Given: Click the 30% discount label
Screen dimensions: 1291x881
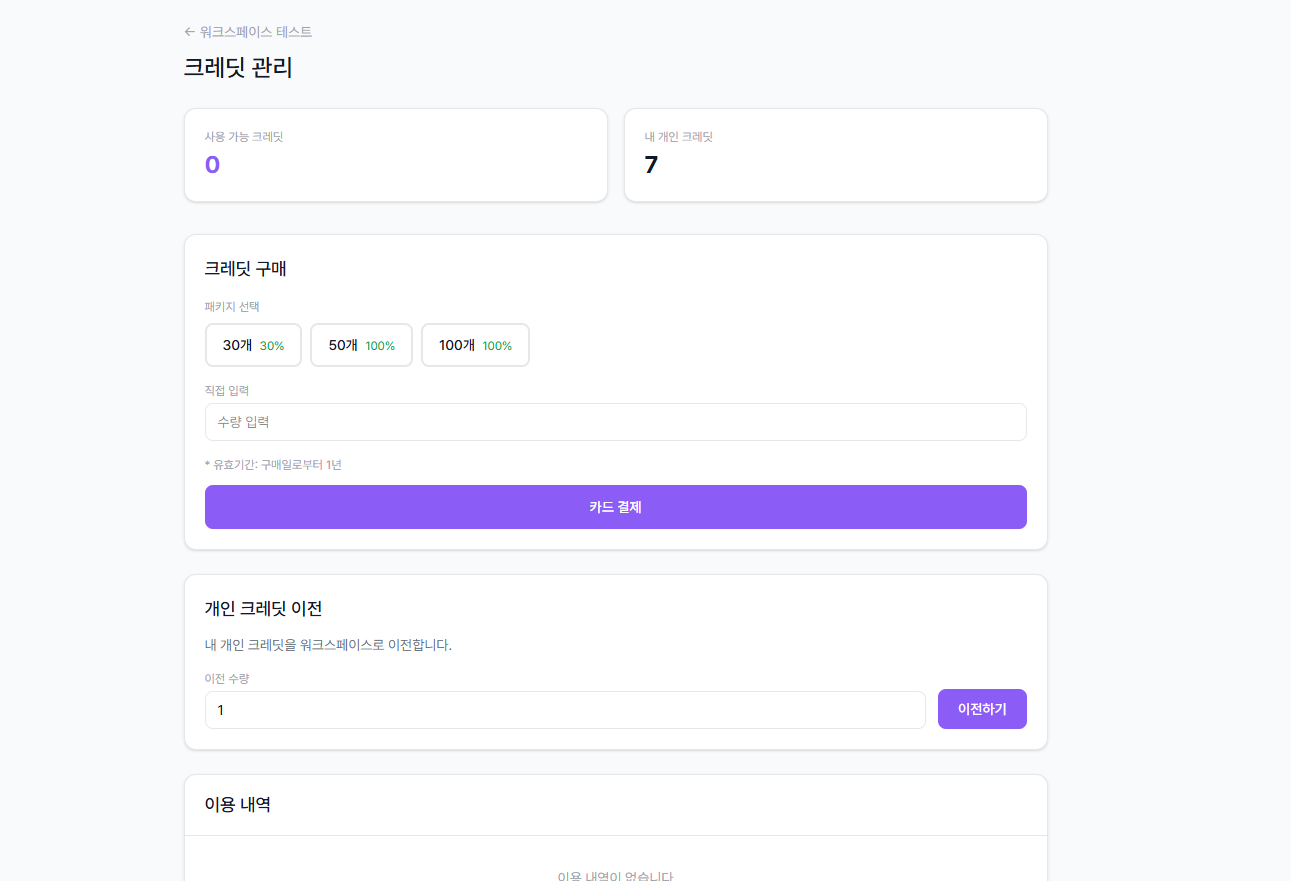Looking at the screenshot, I should [270, 344].
